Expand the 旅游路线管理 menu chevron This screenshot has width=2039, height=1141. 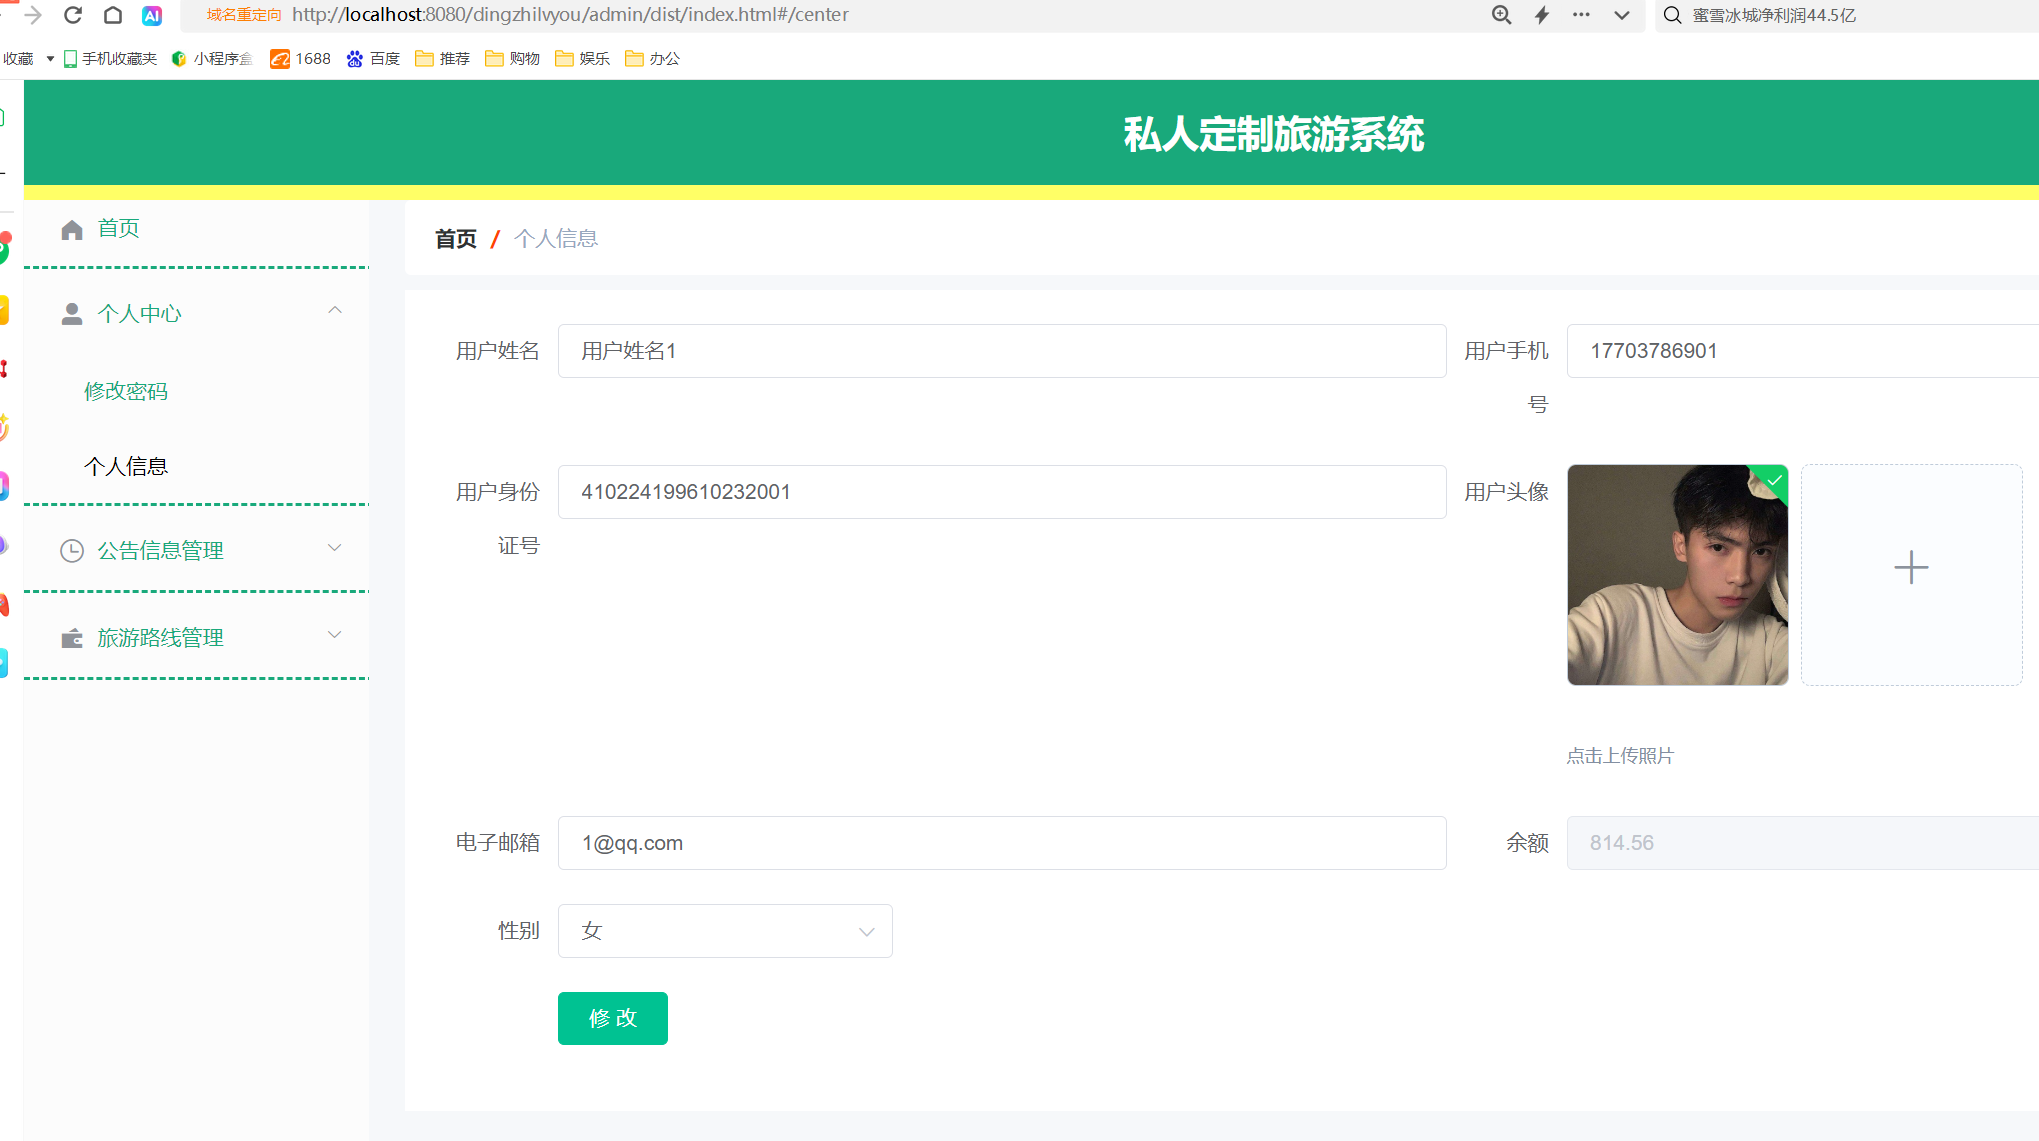335,635
